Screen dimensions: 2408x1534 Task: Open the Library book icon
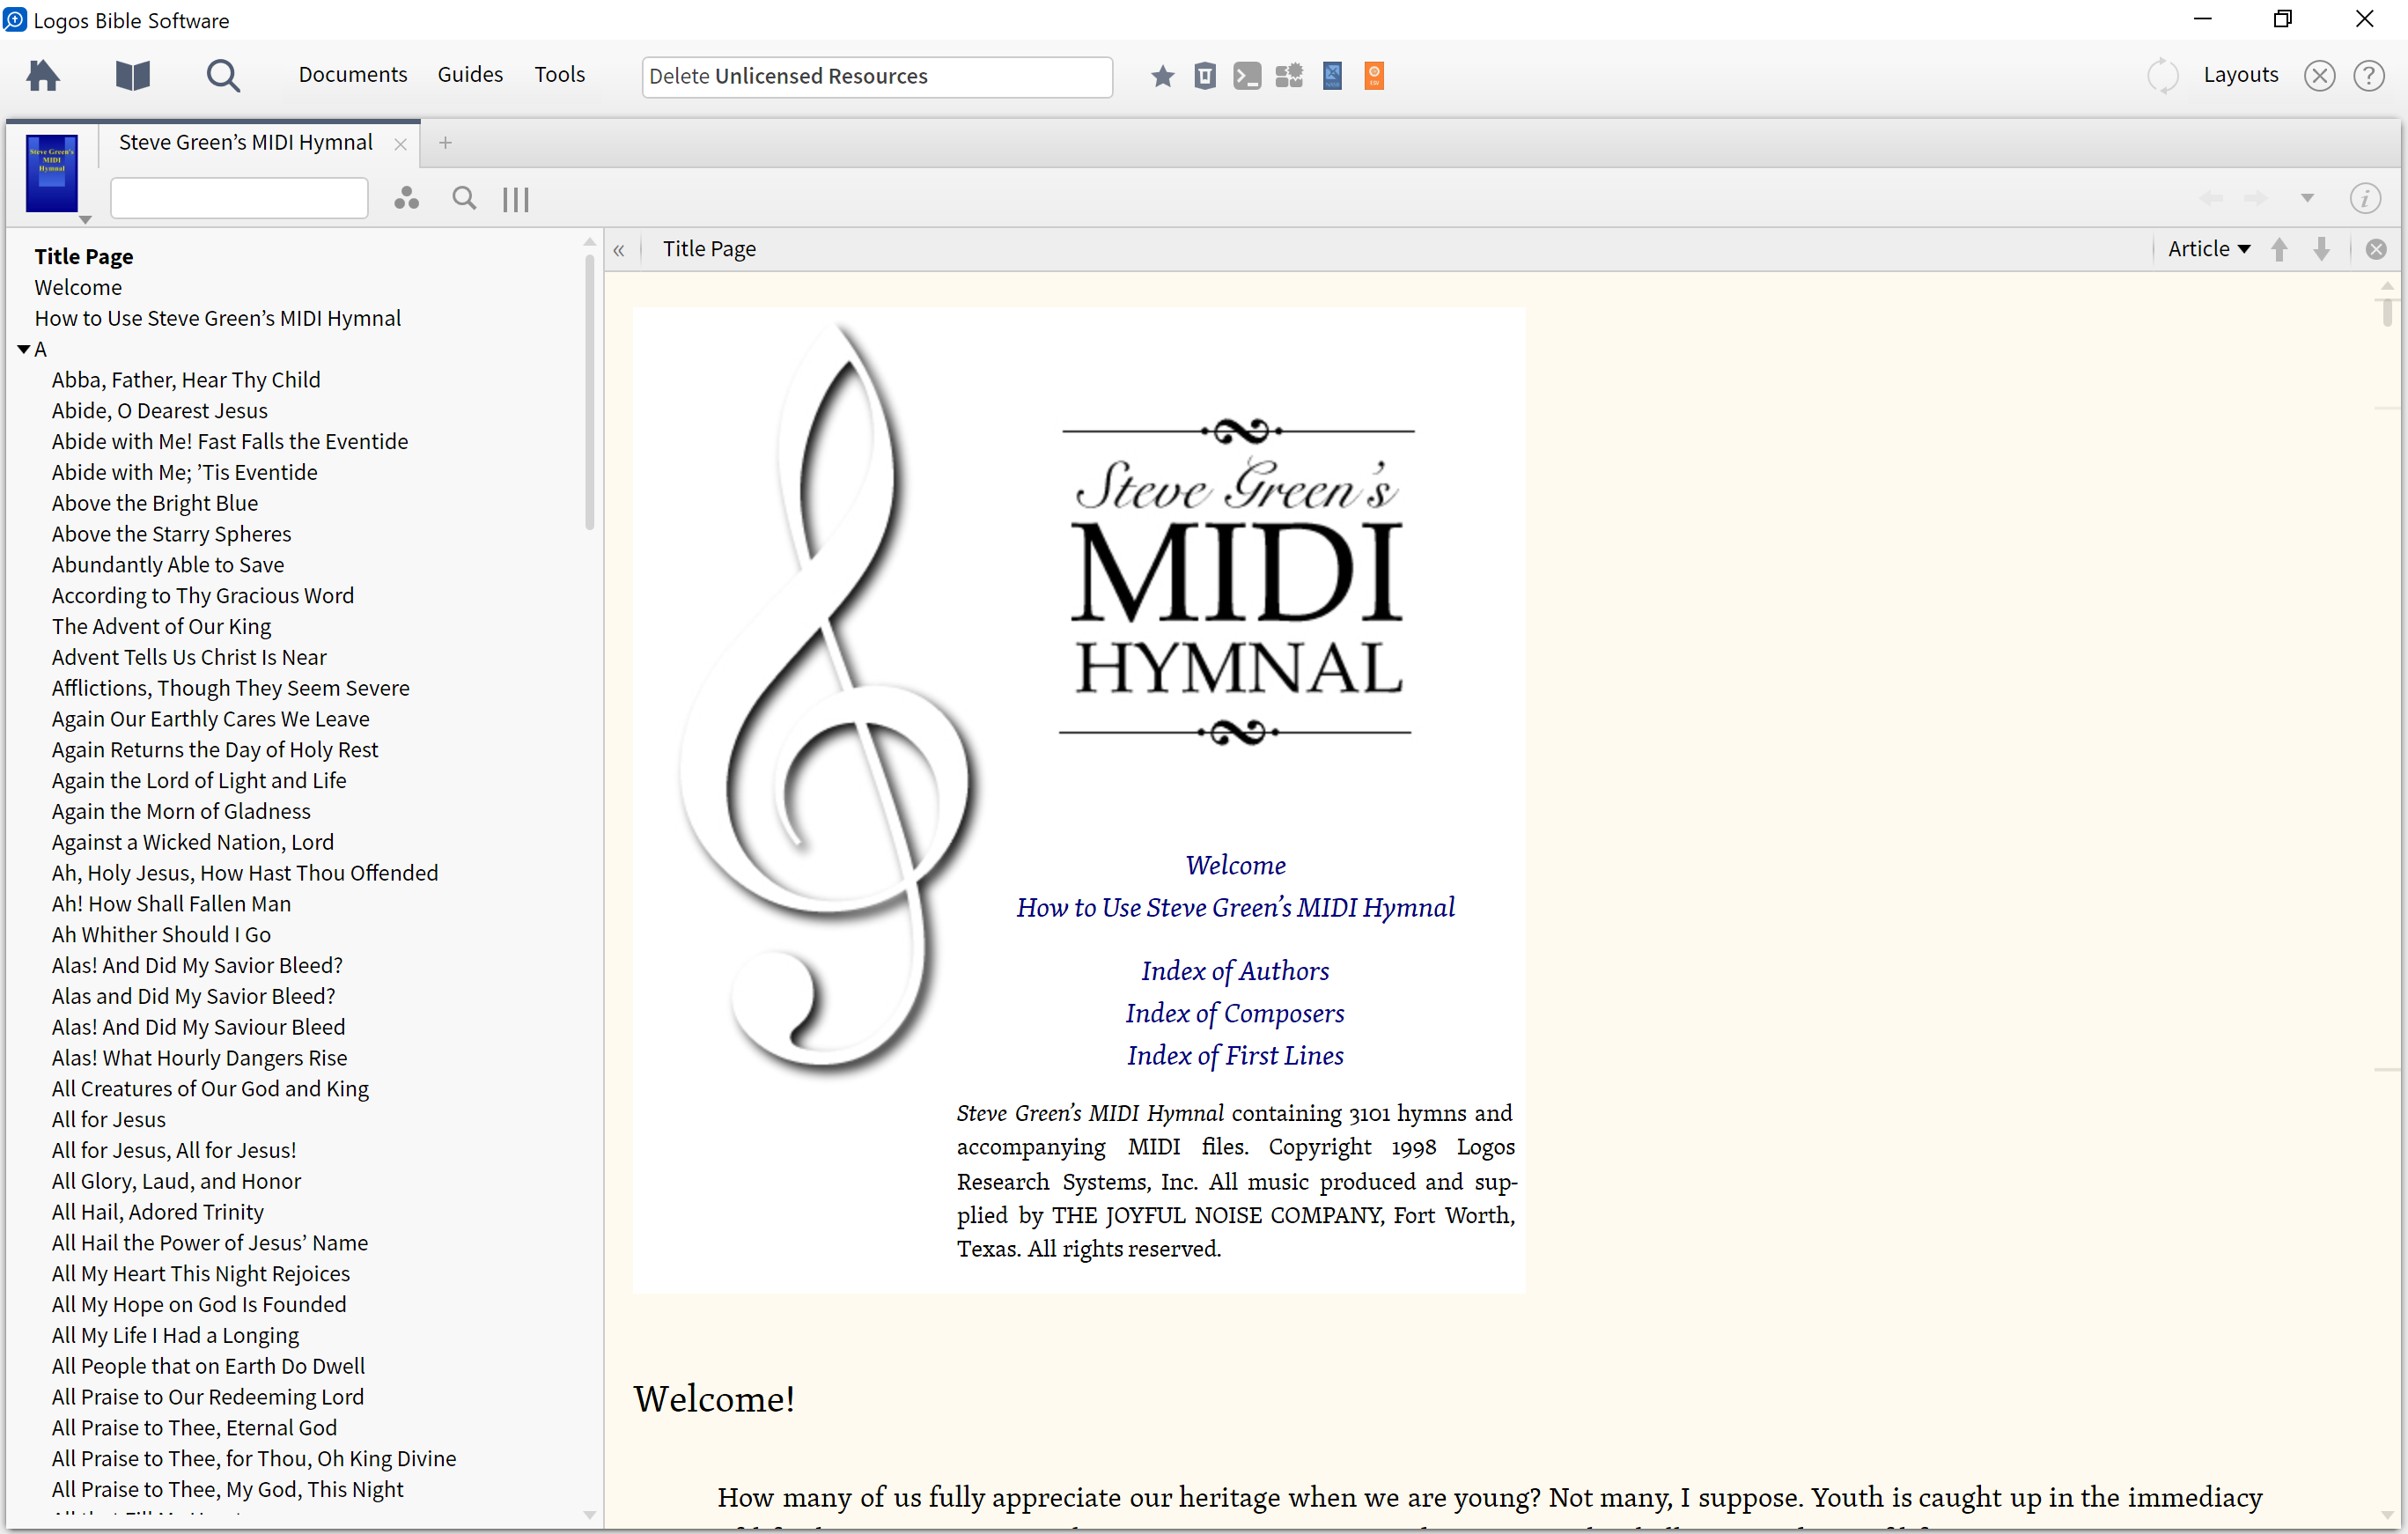point(132,76)
